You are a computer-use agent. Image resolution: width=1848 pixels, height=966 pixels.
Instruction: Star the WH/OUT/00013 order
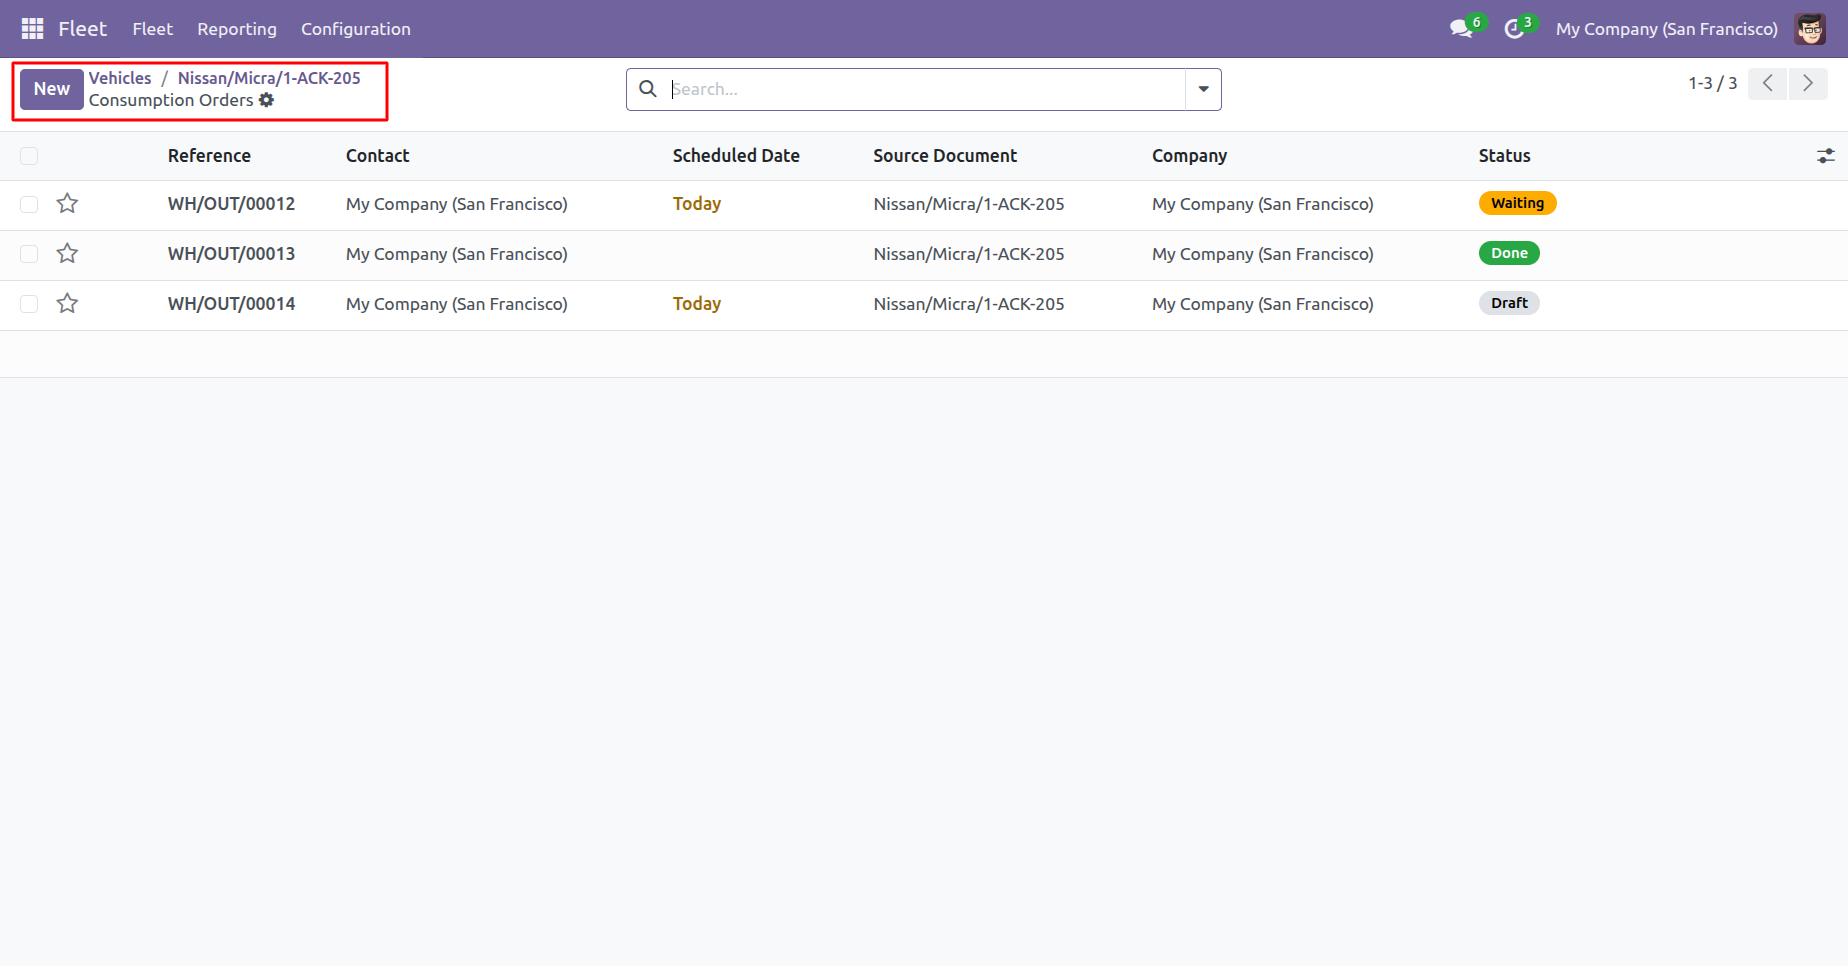(x=67, y=254)
